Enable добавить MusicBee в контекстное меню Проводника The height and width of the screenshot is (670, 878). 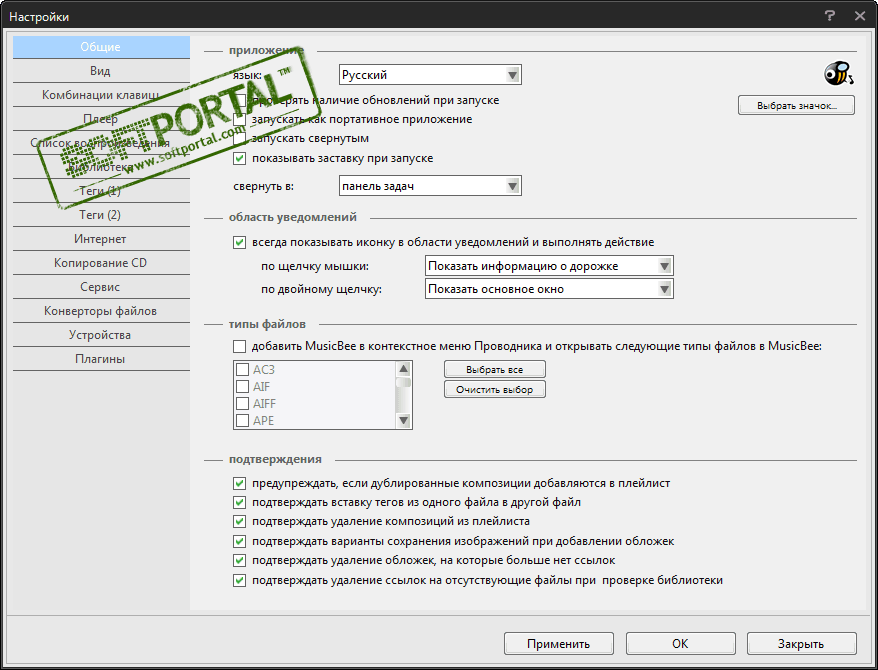coord(240,346)
